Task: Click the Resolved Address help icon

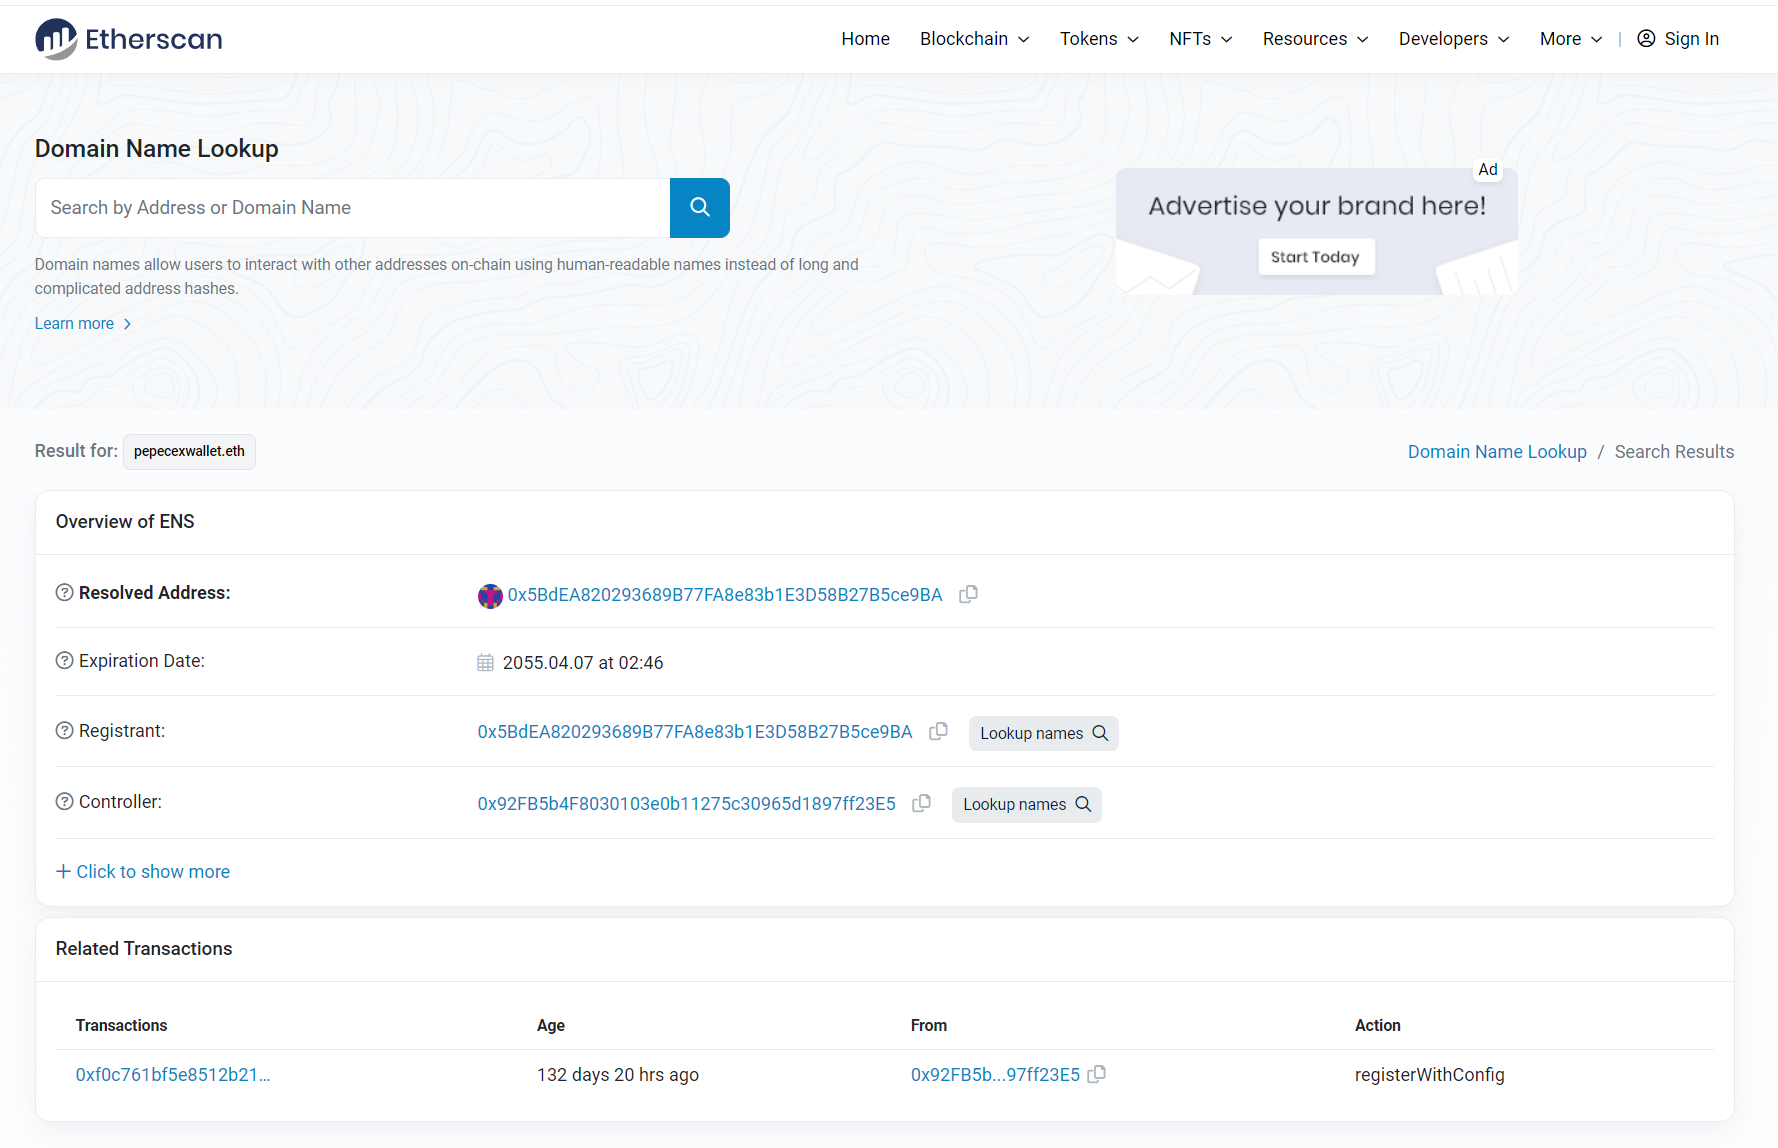Action: (64, 592)
